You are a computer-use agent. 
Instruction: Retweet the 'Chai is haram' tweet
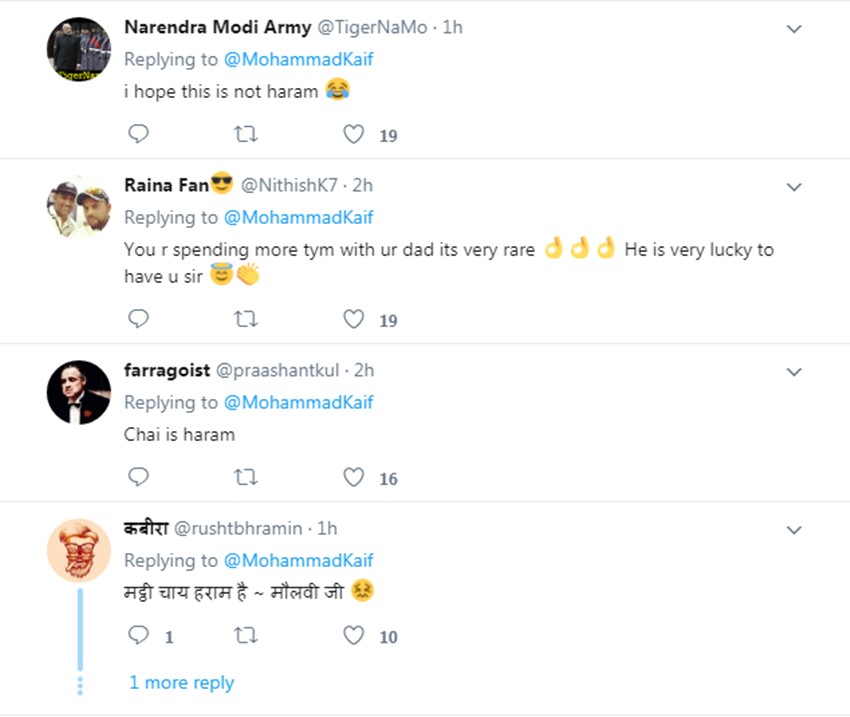click(245, 477)
